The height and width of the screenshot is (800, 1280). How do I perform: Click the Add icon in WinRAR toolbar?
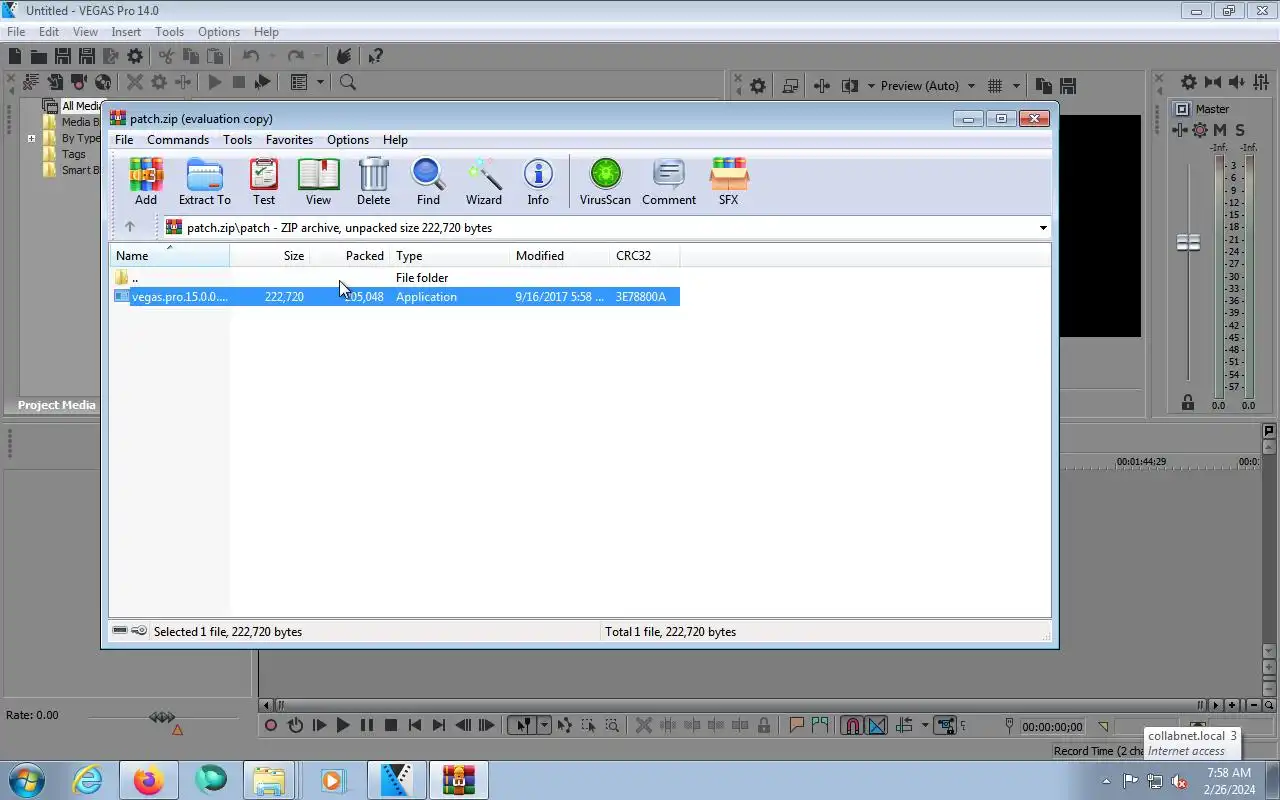pos(146,182)
